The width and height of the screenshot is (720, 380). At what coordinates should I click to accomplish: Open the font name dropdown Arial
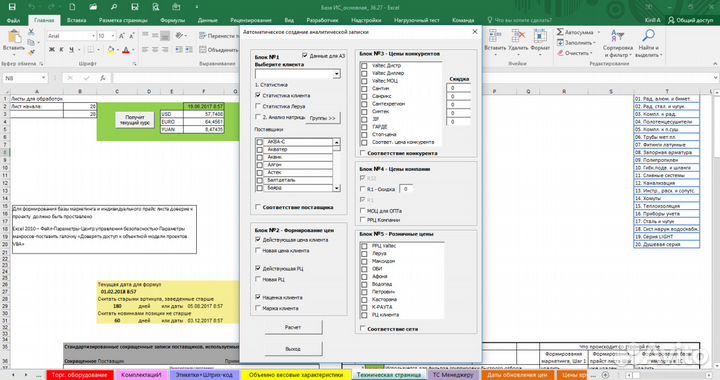93,36
